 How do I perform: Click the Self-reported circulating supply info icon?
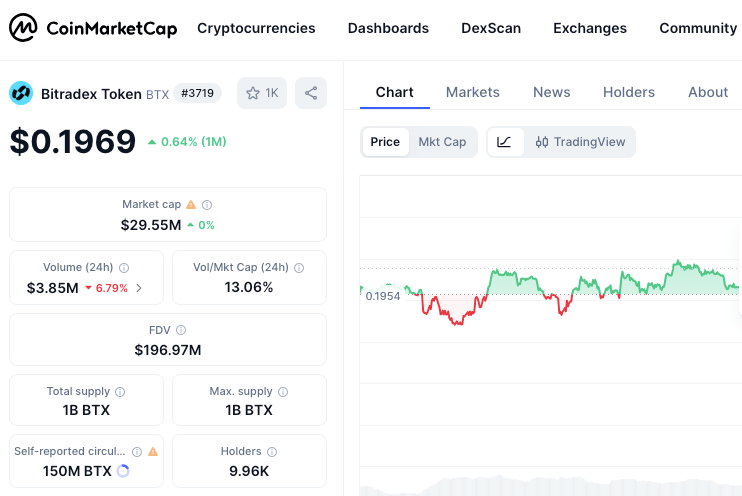point(137,452)
